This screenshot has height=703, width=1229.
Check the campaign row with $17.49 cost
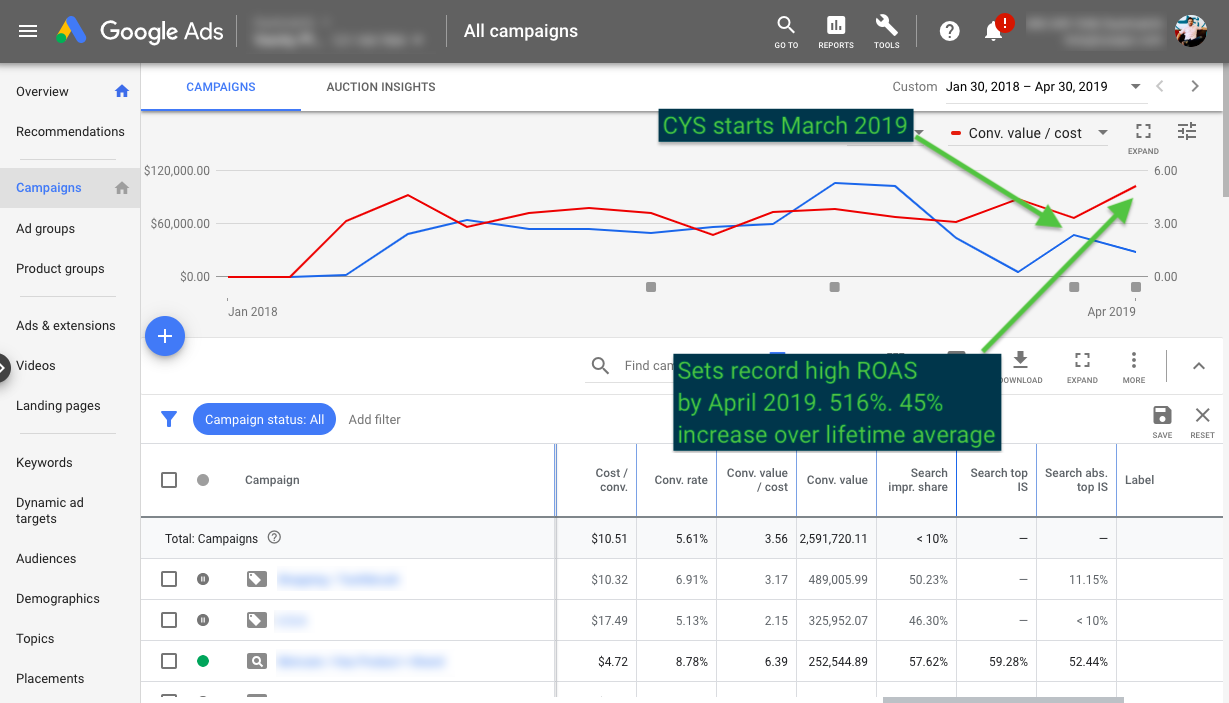click(x=169, y=620)
